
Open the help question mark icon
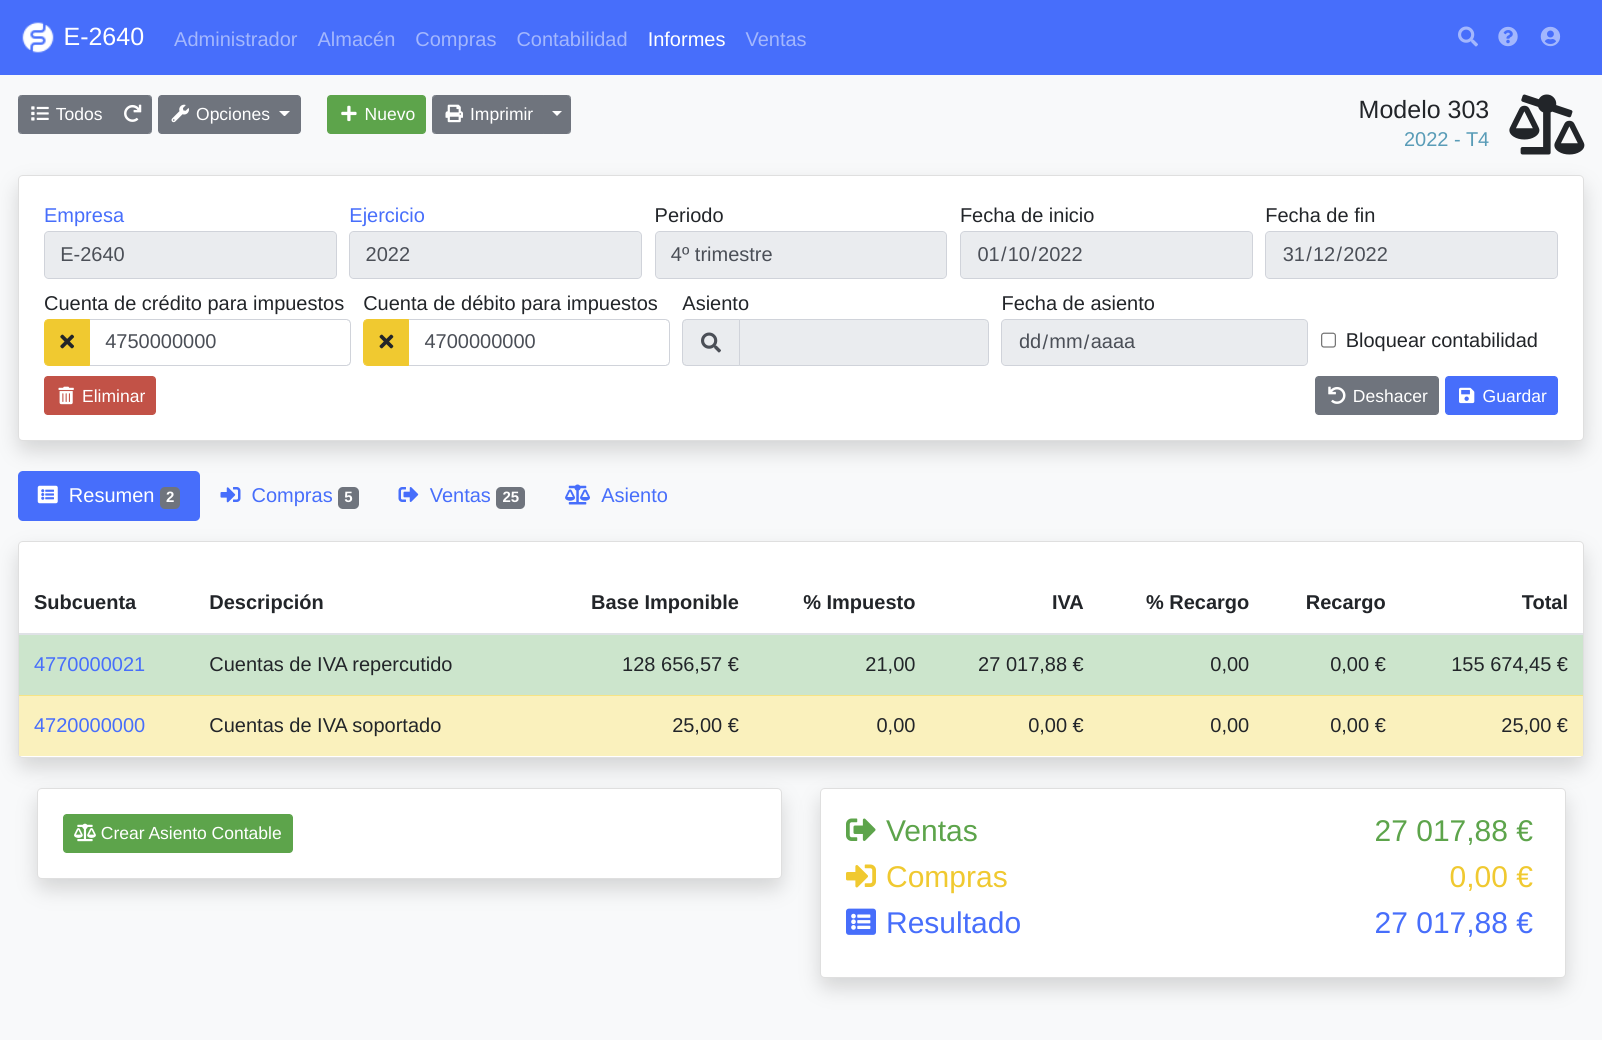pos(1508,37)
